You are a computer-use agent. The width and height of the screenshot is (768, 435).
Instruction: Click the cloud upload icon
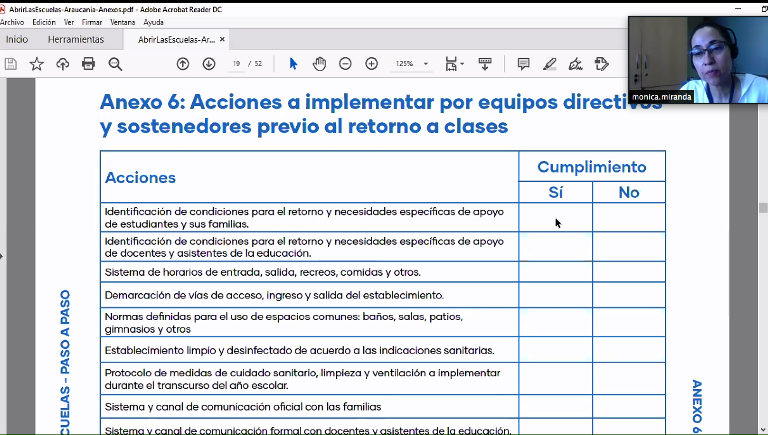tap(63, 64)
